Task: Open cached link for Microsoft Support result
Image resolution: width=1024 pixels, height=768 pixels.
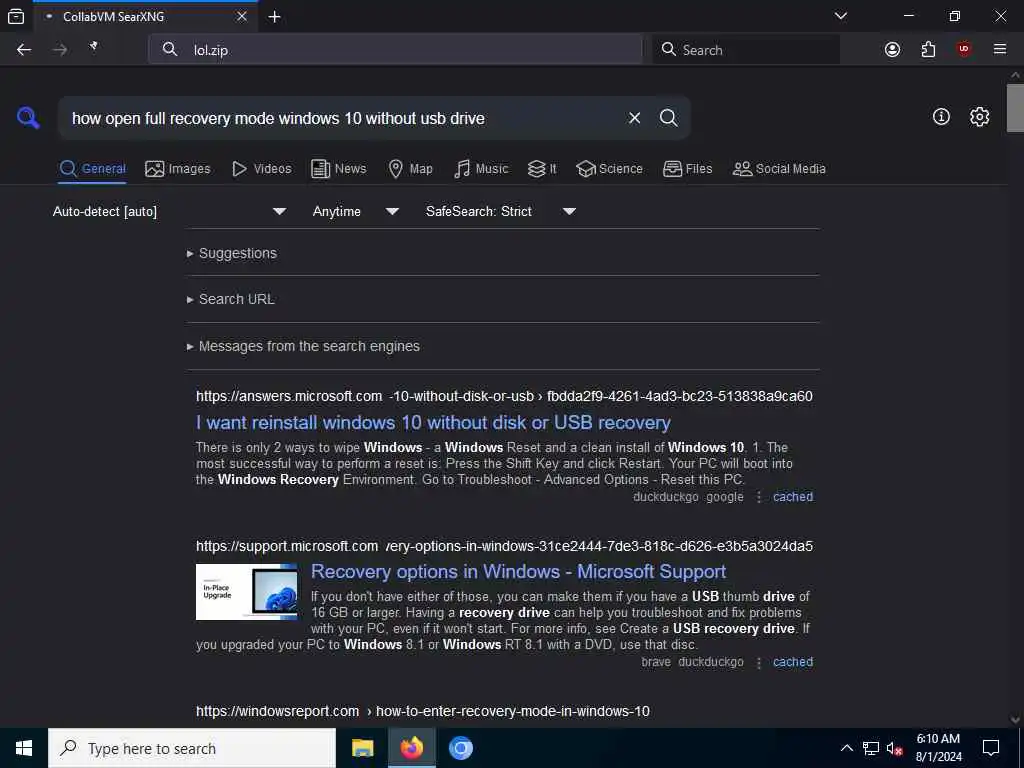Action: [793, 662]
